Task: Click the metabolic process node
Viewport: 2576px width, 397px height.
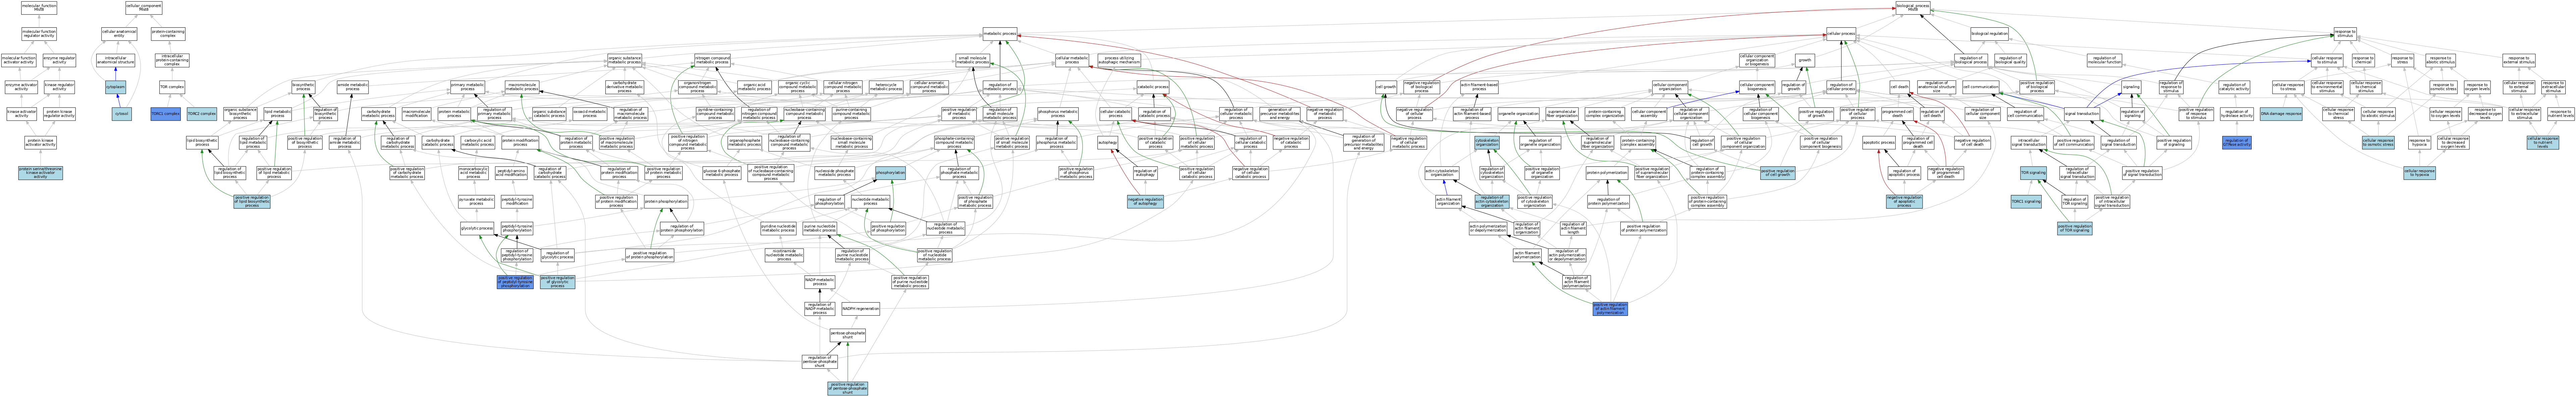Action: point(1000,34)
